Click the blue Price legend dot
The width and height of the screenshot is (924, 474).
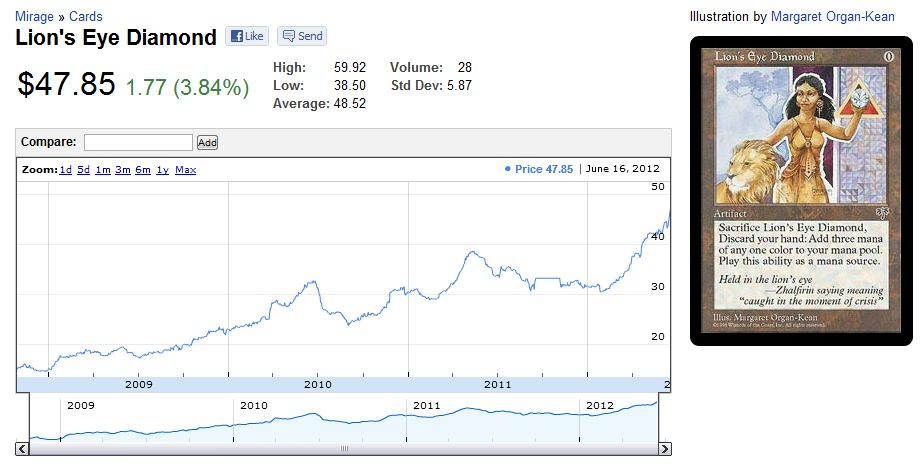[508, 169]
